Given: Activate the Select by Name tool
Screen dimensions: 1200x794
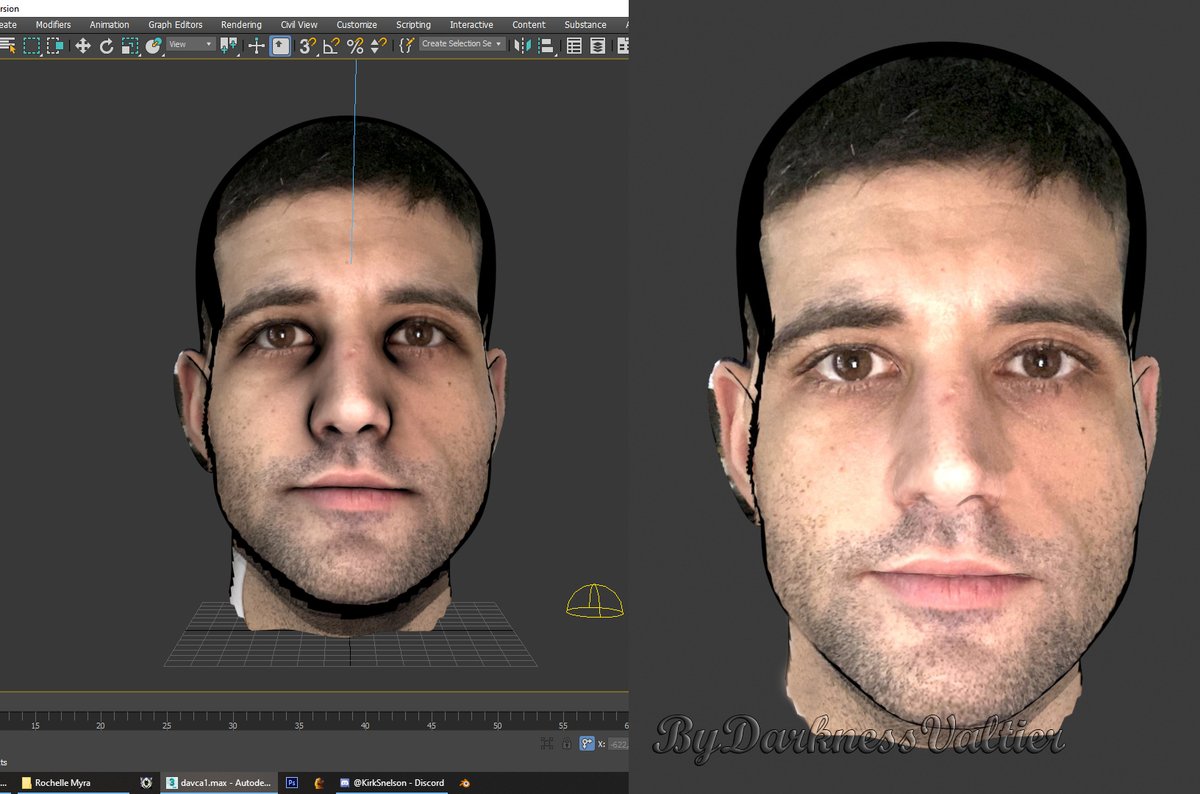Looking at the screenshot, I should click(8, 45).
